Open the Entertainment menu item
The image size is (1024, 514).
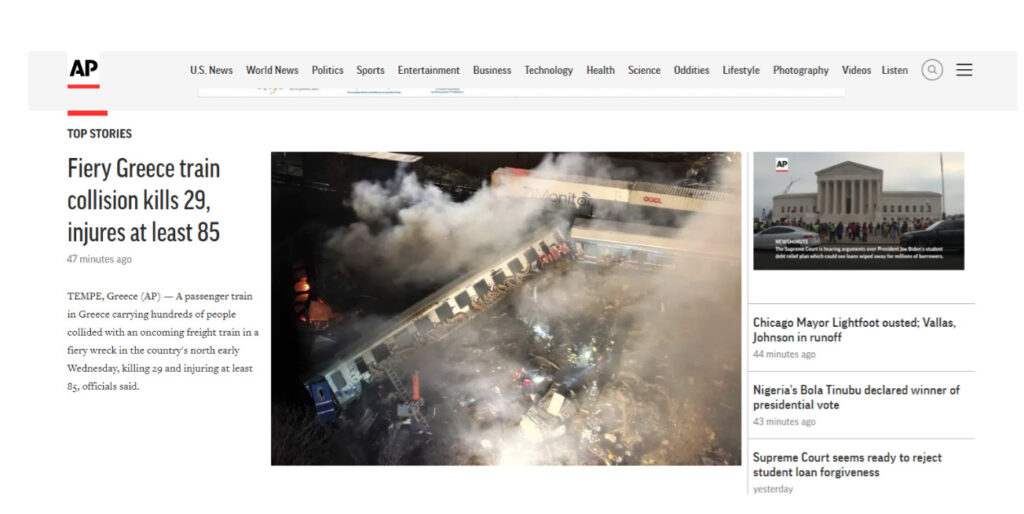[x=428, y=70]
